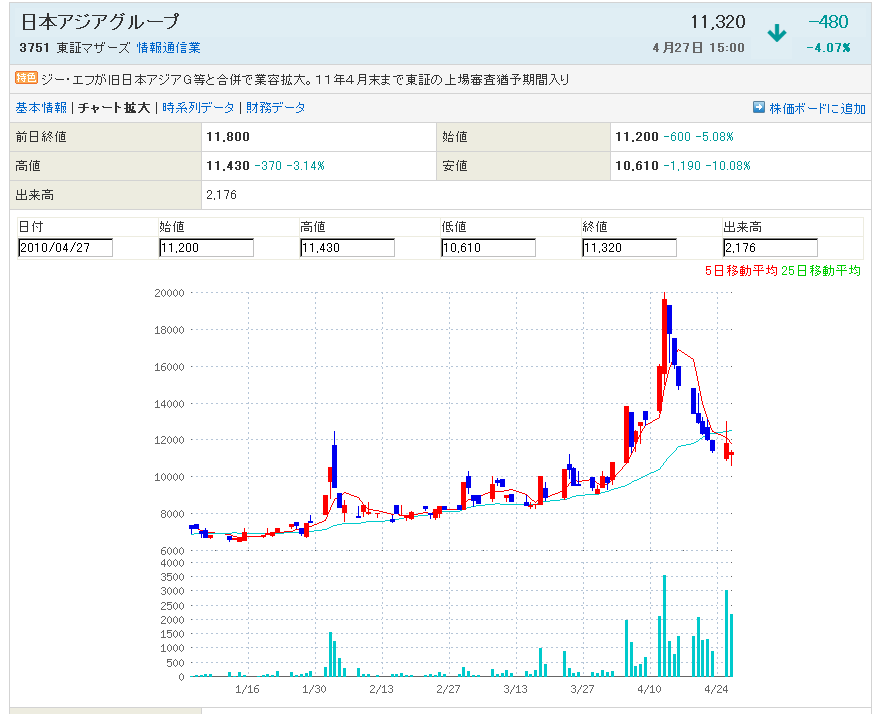Select the 低値 field showing 10,610
This screenshot has height=714, width=880.
coord(488,248)
